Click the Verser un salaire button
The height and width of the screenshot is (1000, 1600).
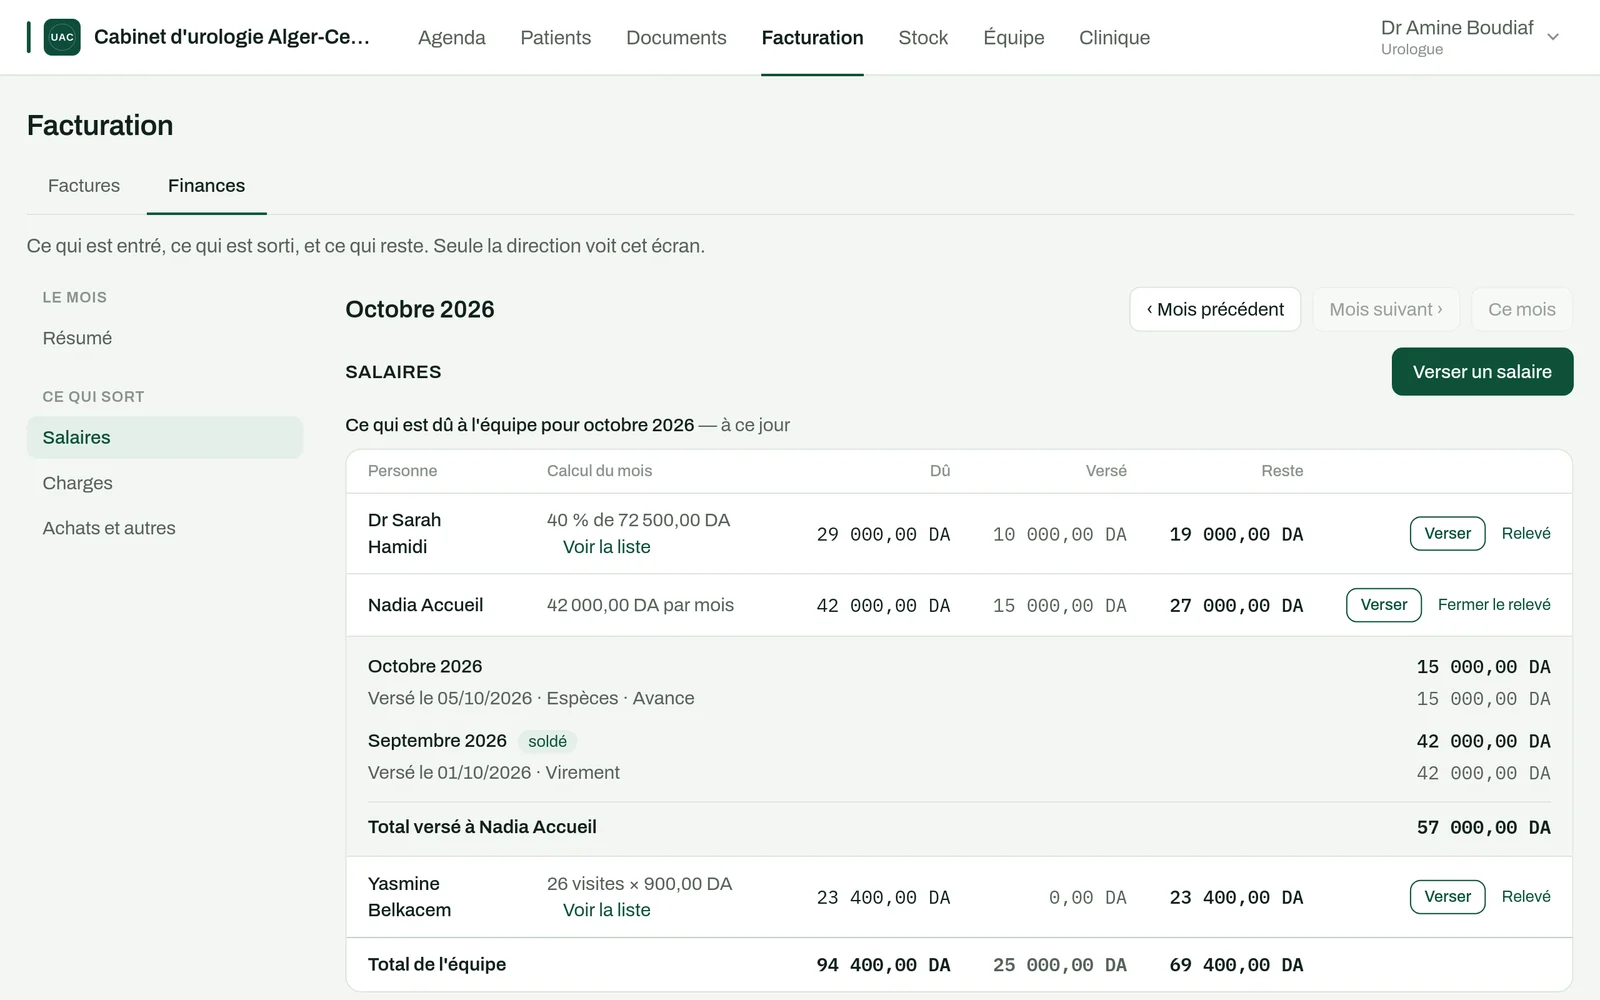pos(1482,371)
